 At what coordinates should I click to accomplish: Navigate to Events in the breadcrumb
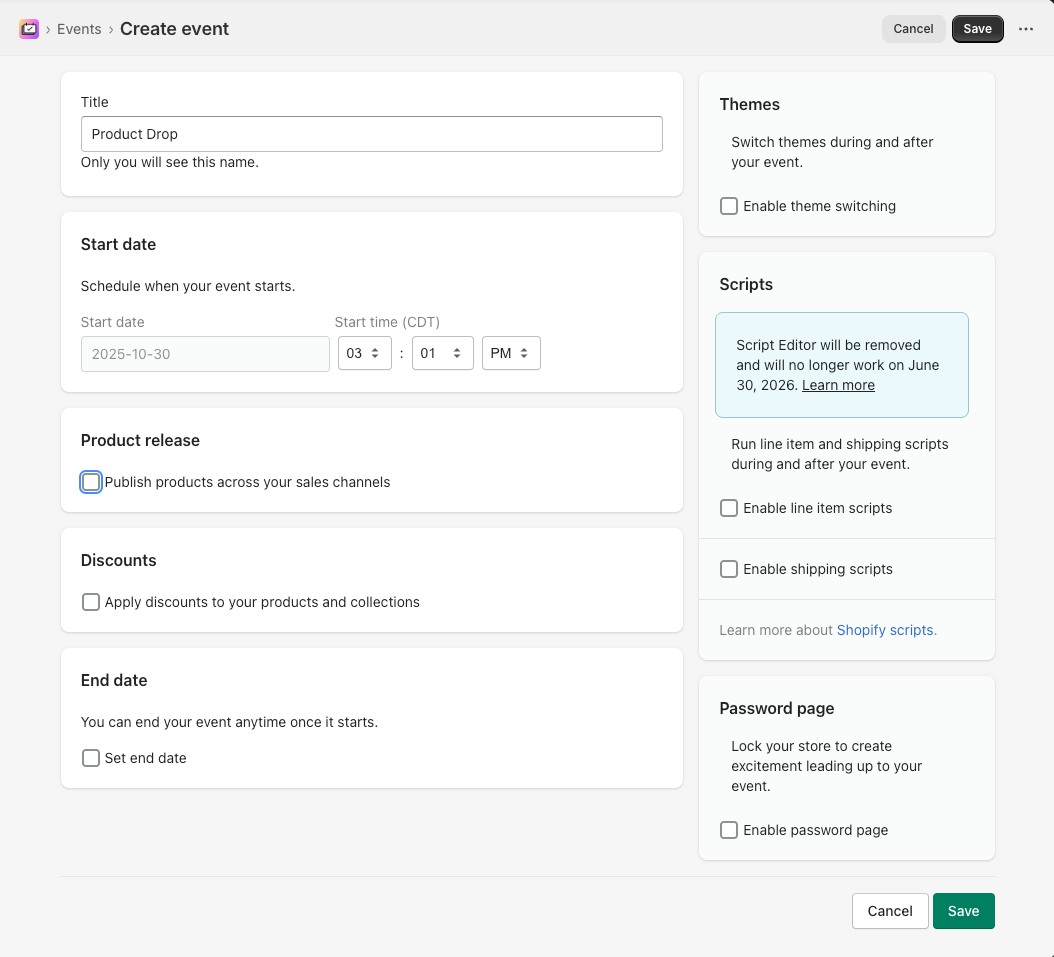point(79,29)
